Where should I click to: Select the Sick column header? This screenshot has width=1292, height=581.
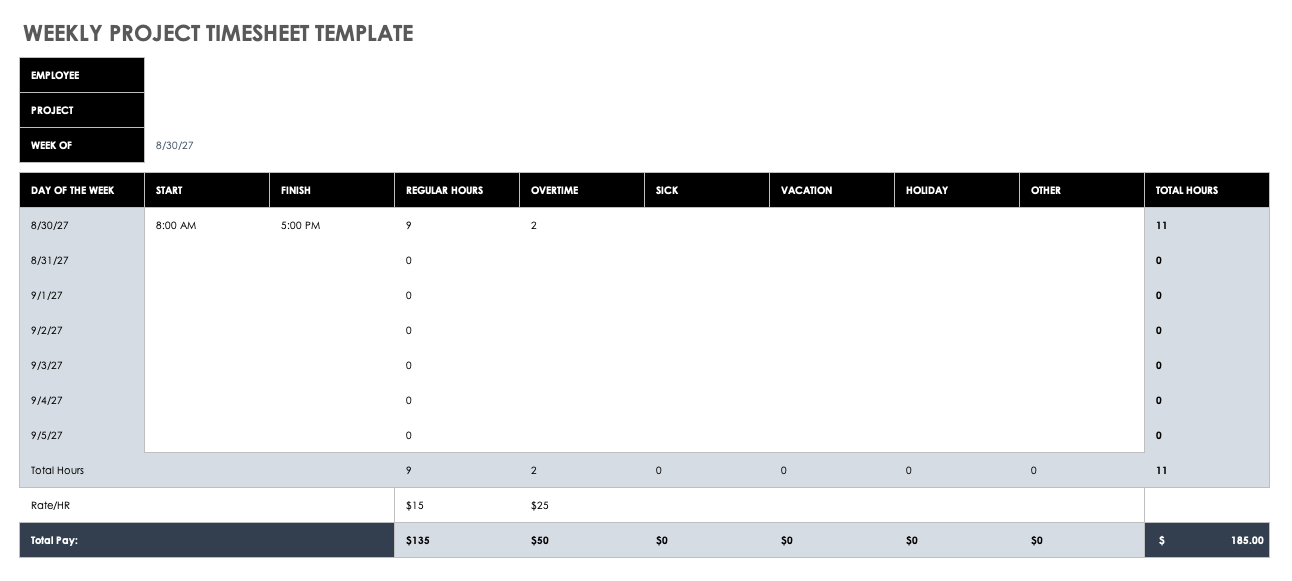click(667, 190)
